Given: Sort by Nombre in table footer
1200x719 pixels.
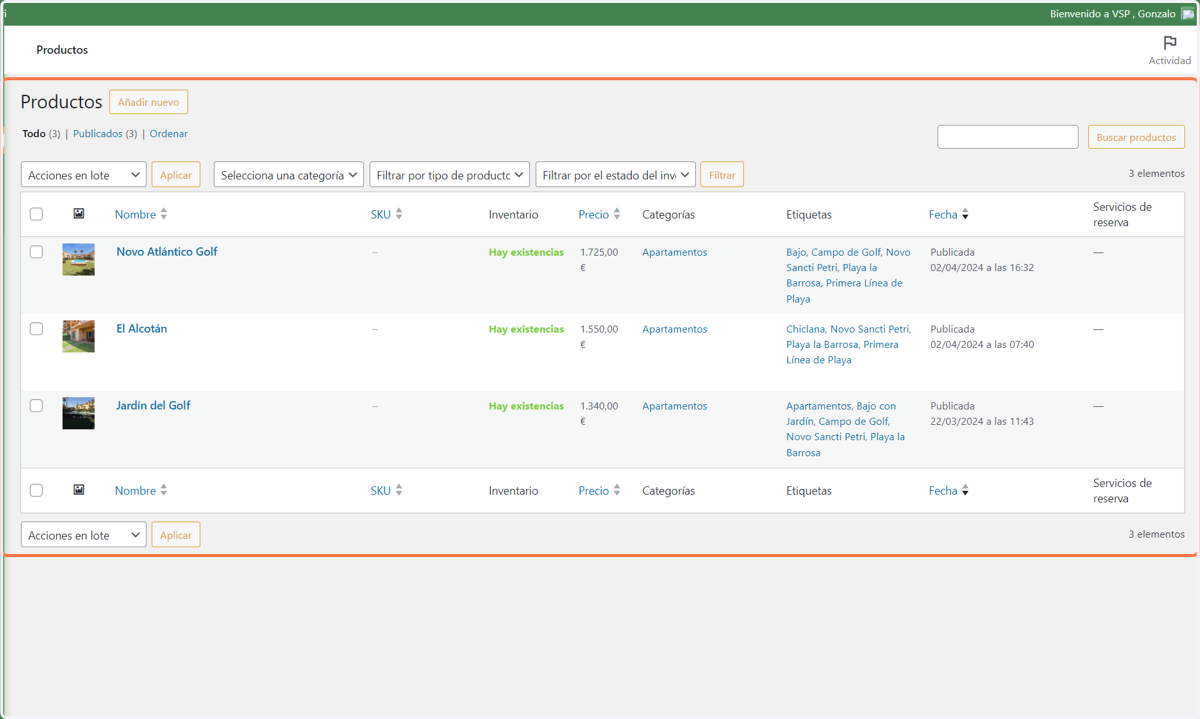Looking at the screenshot, I should (135, 490).
